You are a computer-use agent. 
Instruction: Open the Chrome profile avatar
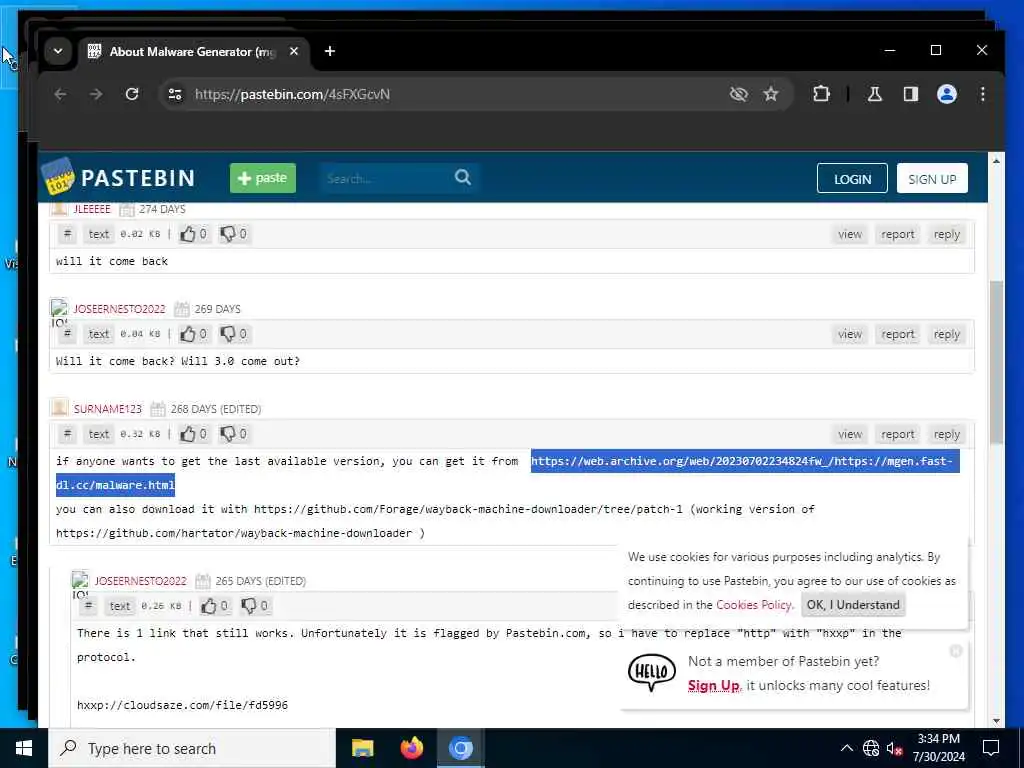(947, 94)
